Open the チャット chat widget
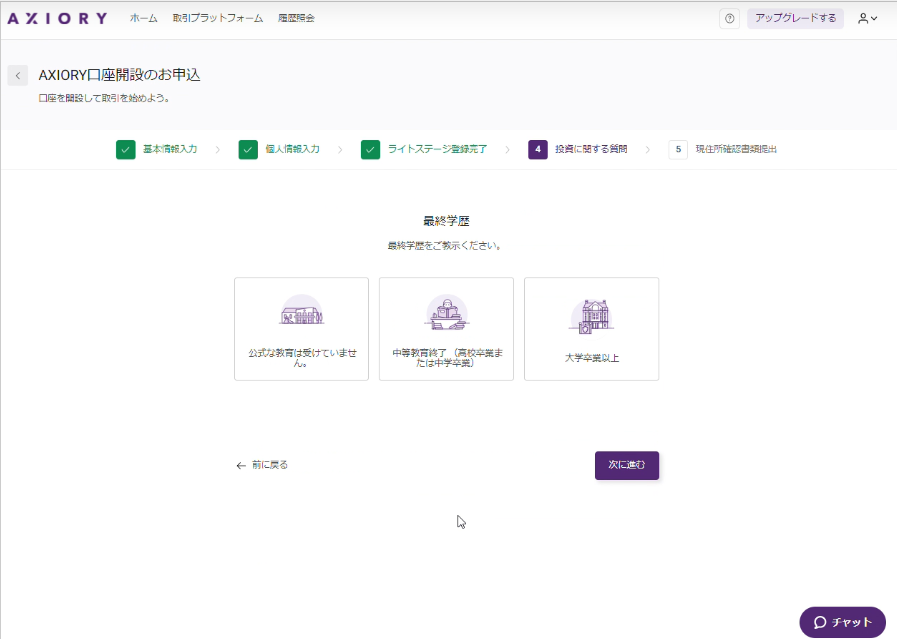This screenshot has width=897, height=639. 842,622
